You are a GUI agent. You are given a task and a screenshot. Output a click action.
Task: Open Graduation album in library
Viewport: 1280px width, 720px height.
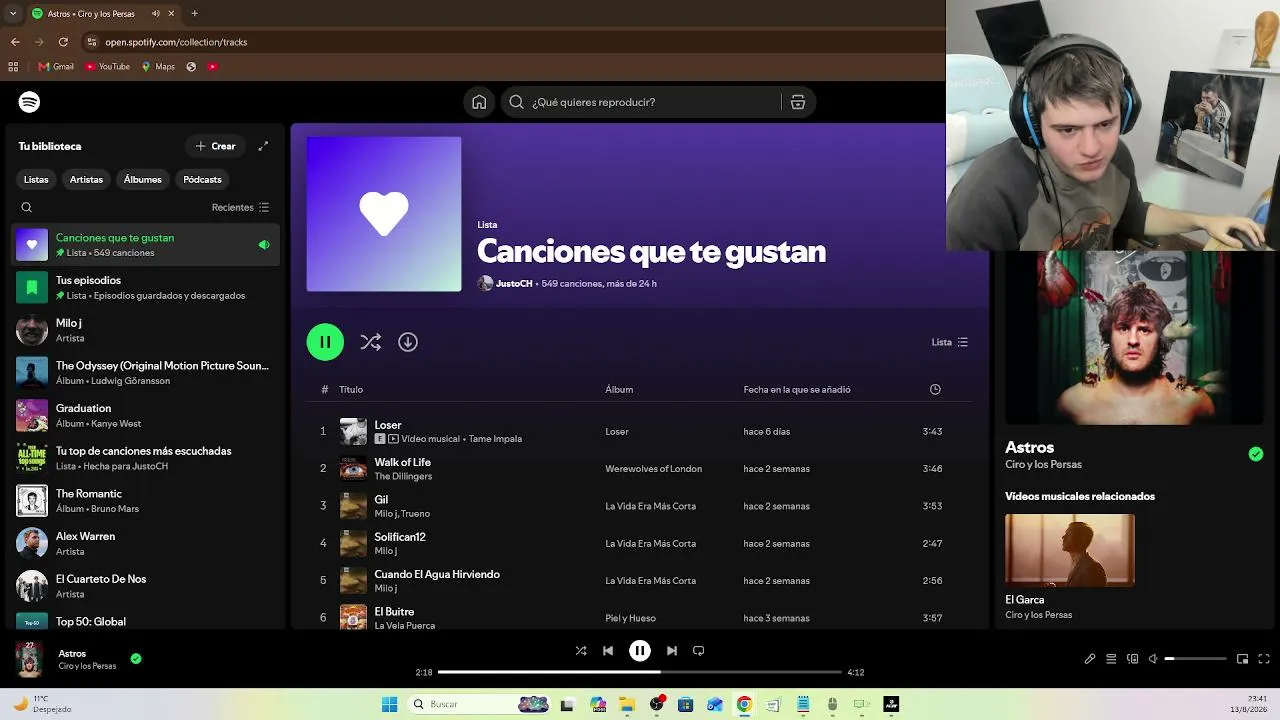[146, 415]
